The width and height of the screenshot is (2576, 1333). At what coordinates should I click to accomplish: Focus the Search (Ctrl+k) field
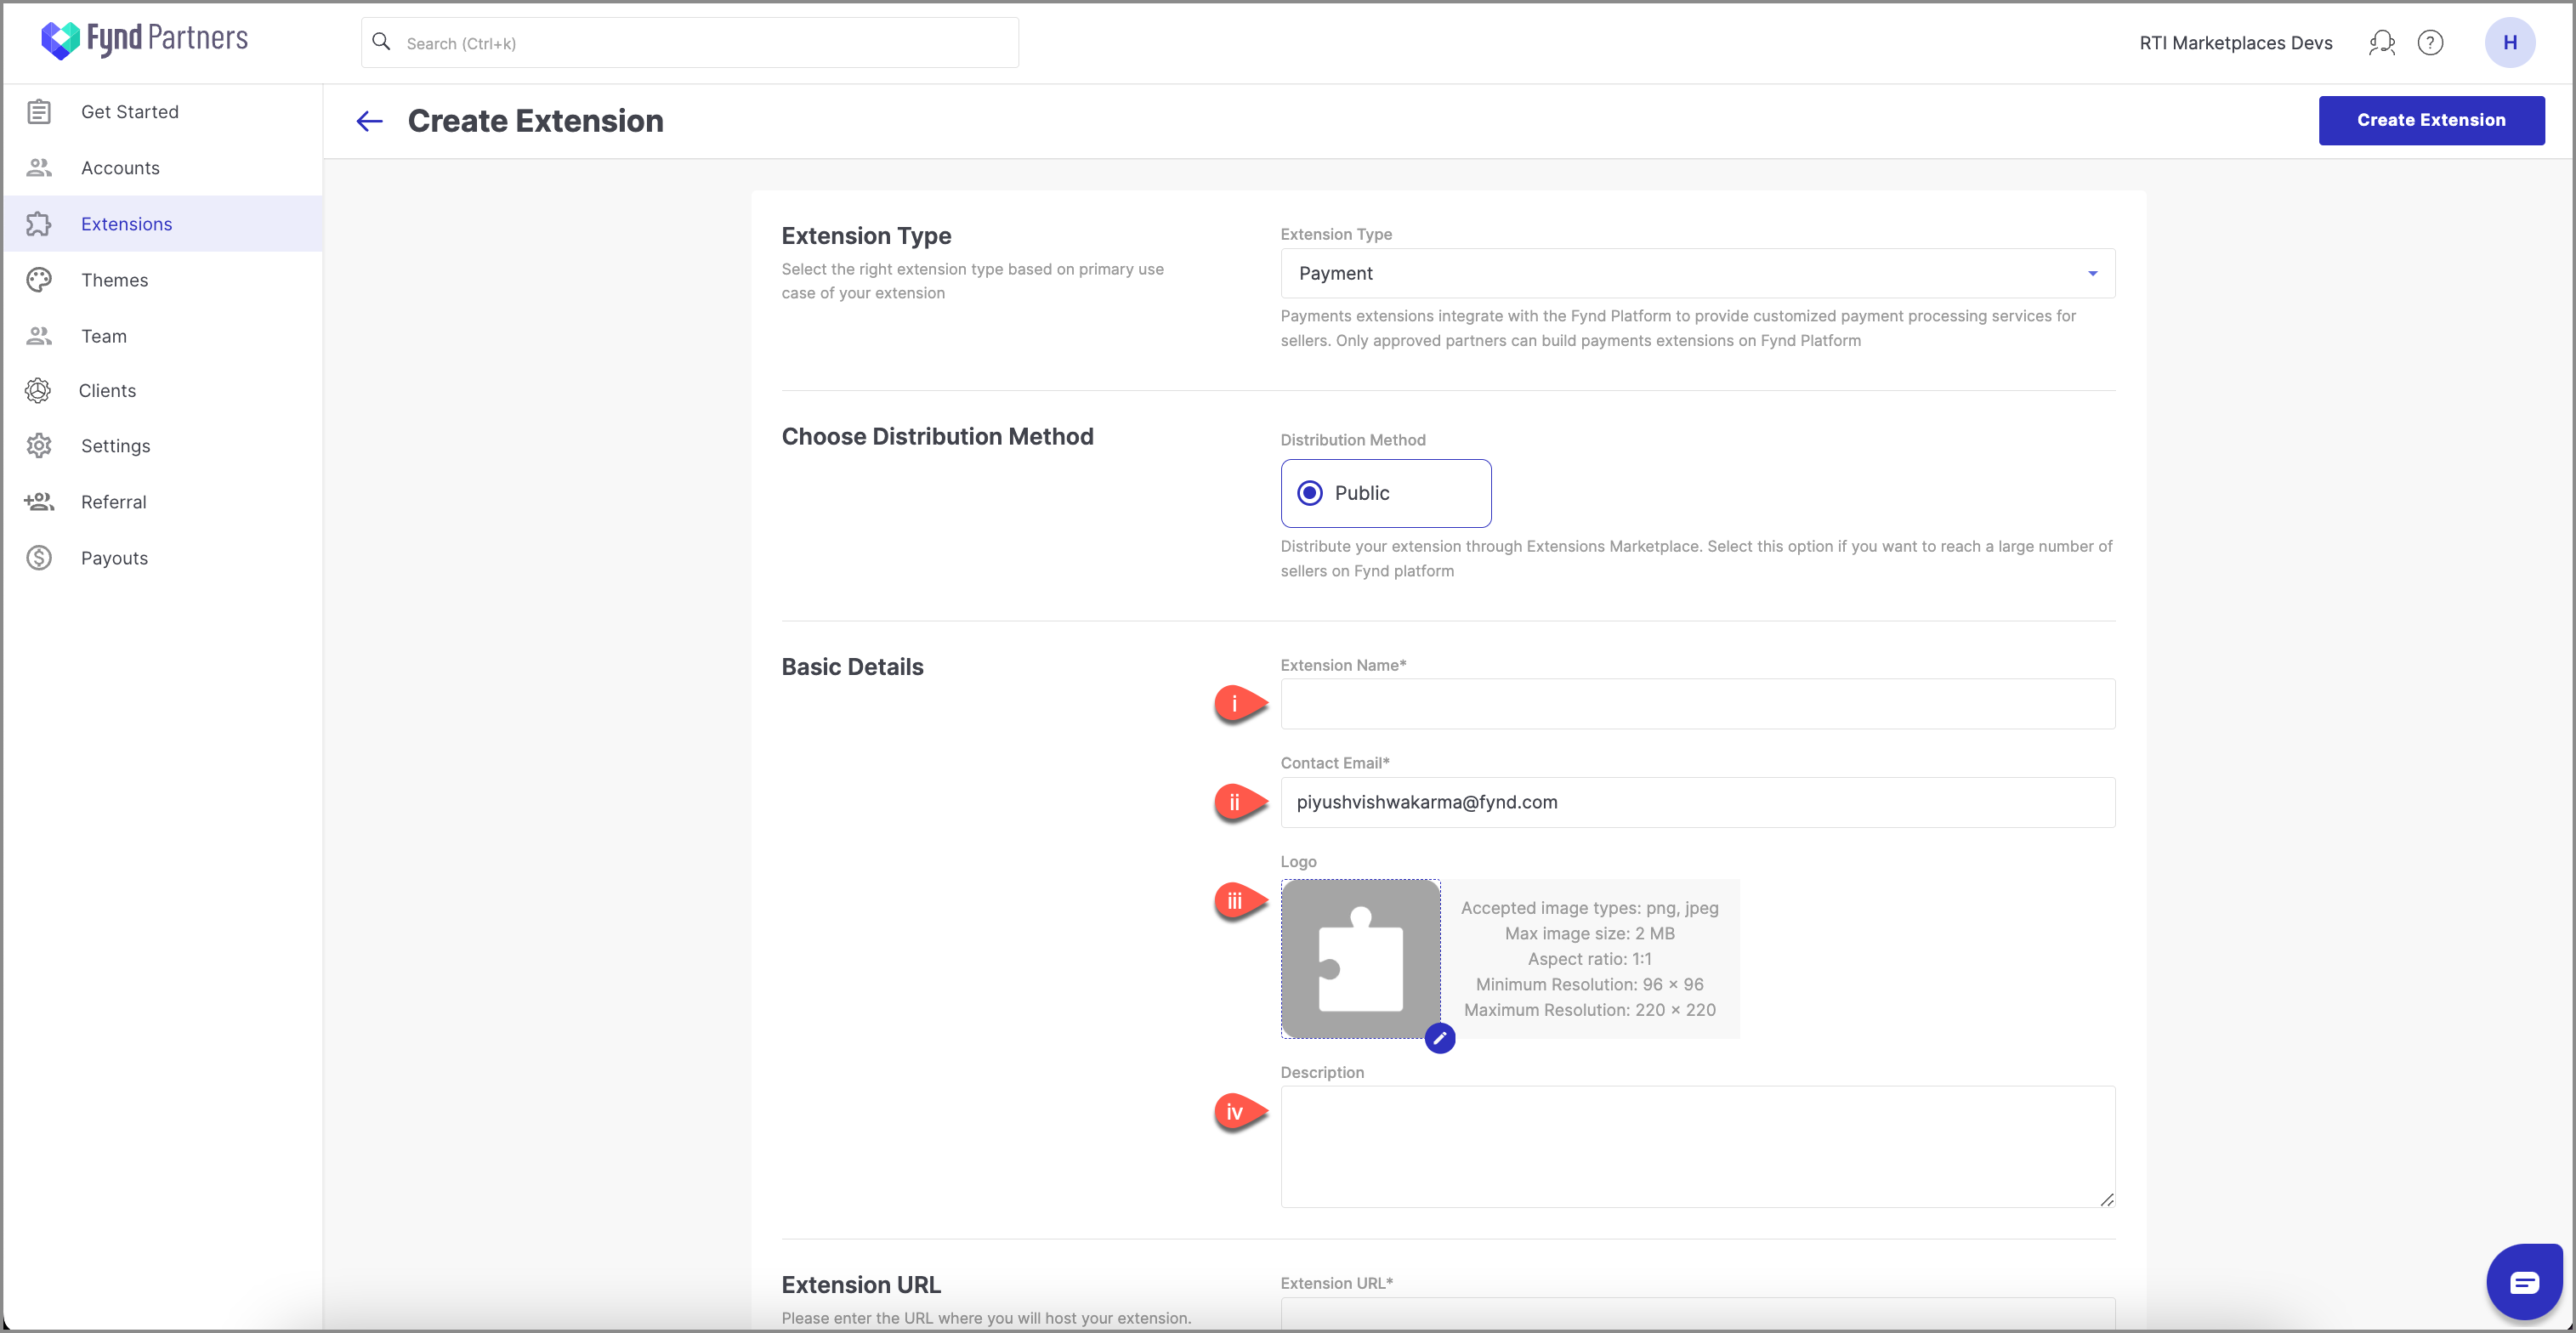point(689,43)
